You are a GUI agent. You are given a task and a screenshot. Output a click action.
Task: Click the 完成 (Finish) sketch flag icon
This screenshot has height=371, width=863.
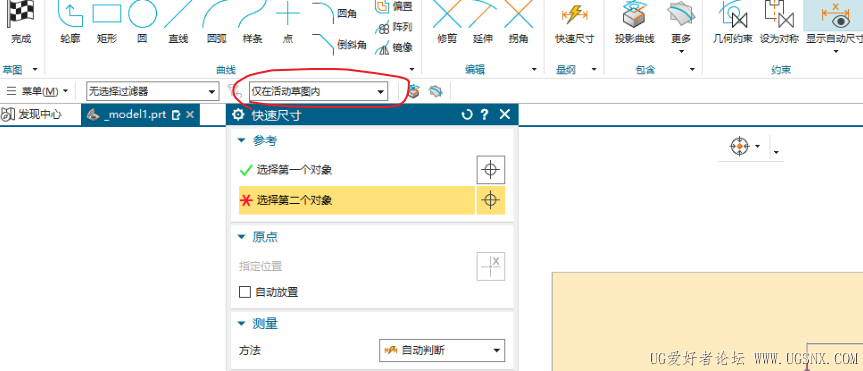coord(20,14)
